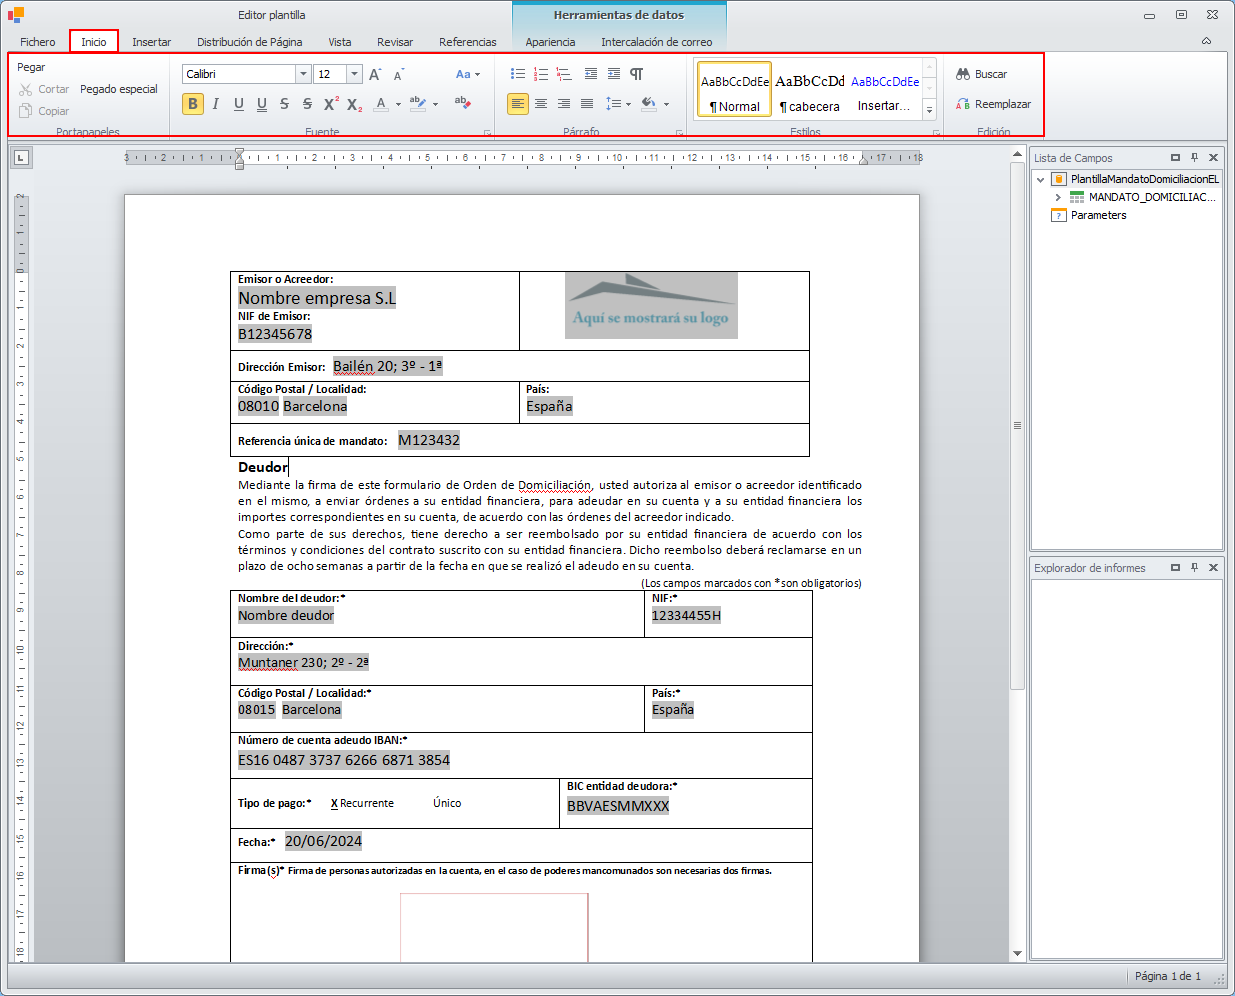The image size is (1235, 996).
Task: Click the clear formatting eraser icon
Action: tap(462, 103)
